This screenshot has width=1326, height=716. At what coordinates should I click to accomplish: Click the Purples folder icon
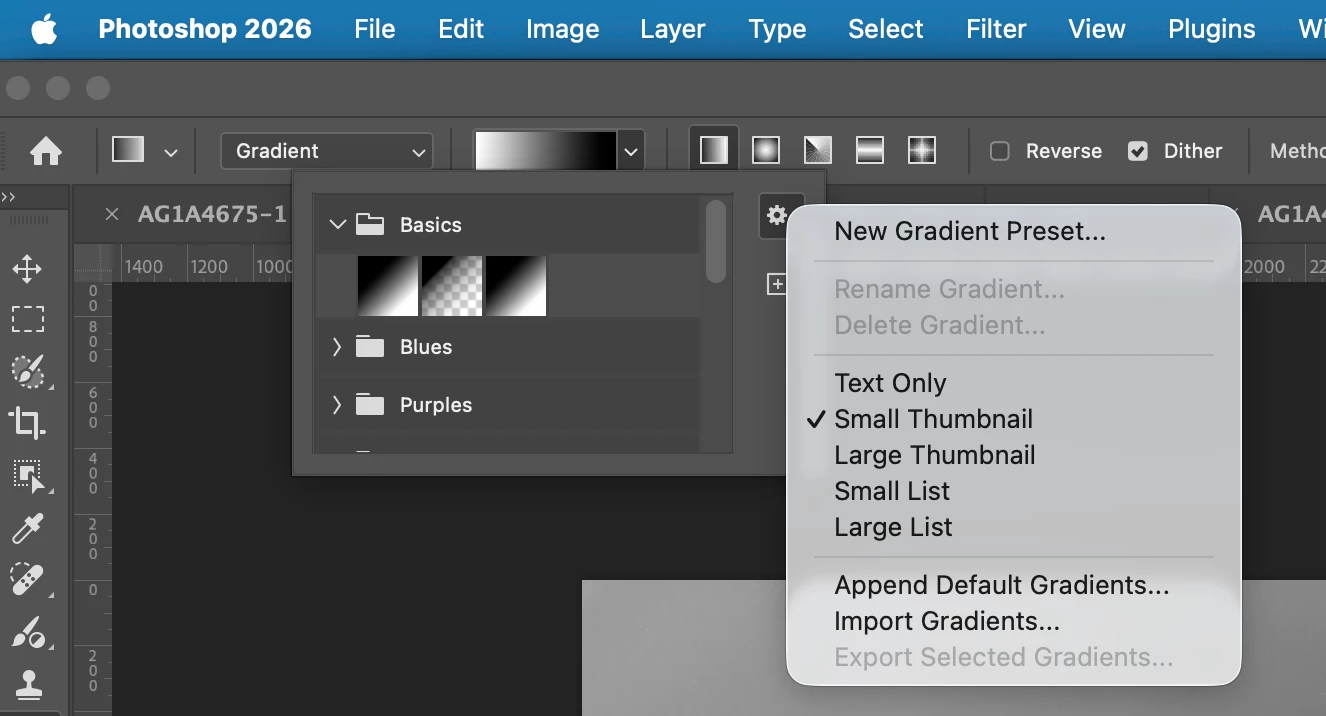coord(370,405)
